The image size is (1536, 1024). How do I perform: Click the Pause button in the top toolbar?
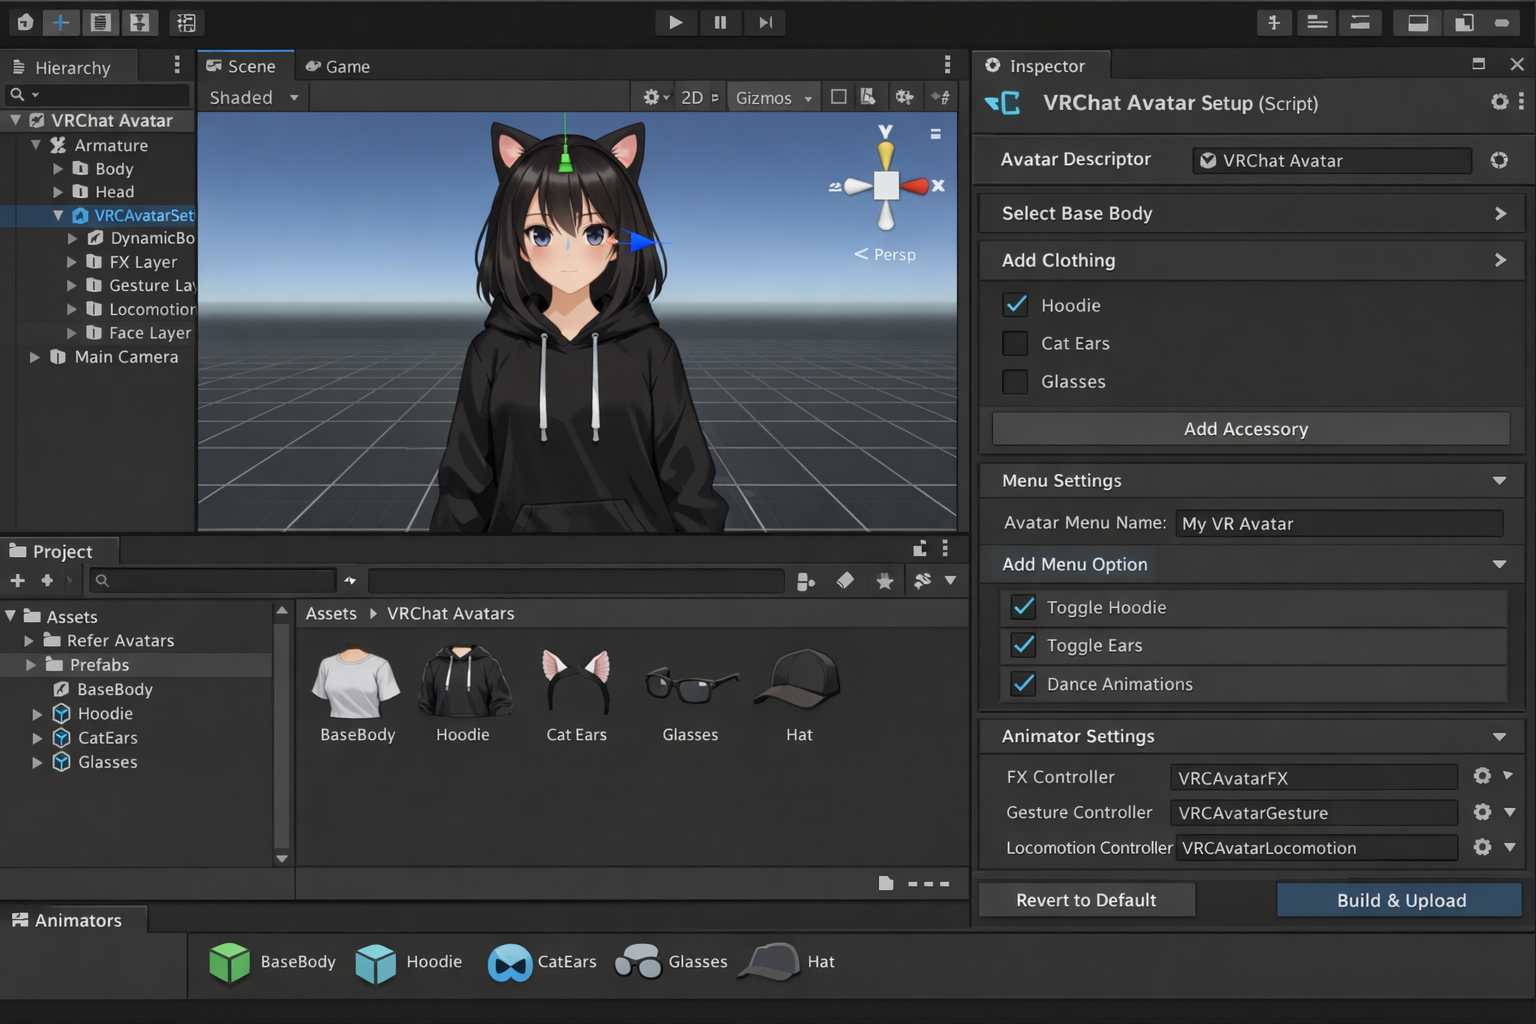720,22
